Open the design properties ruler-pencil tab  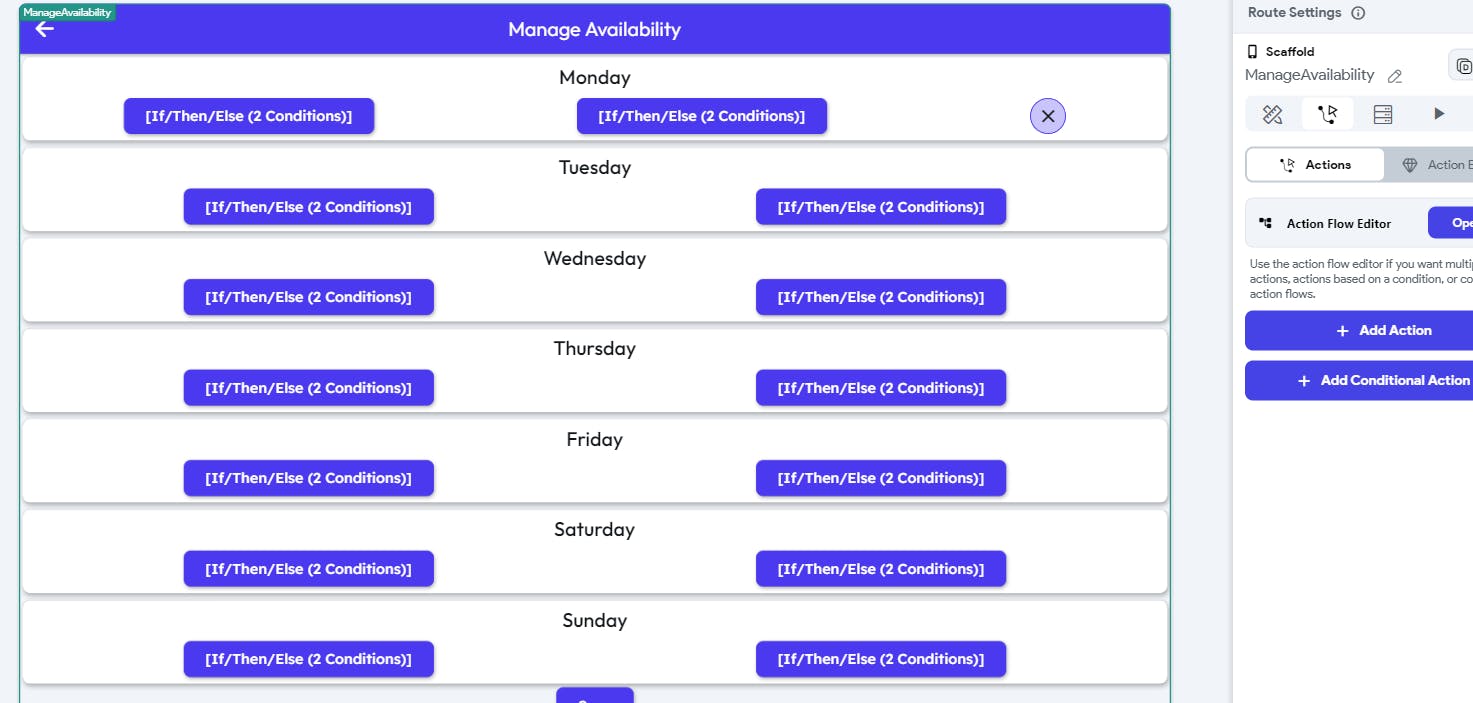[x=1272, y=114]
